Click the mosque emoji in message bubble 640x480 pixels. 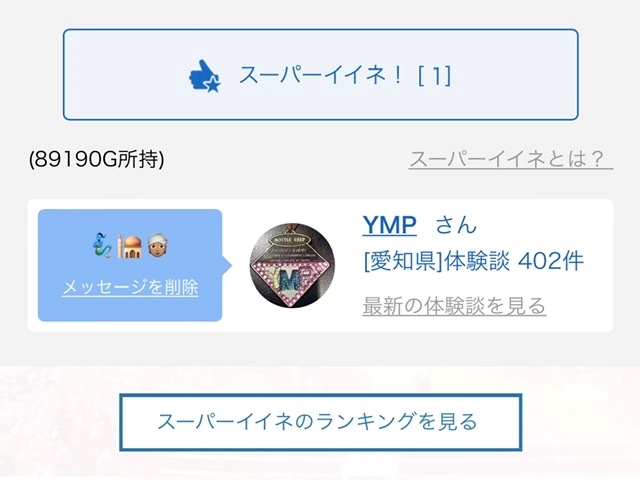point(129,246)
